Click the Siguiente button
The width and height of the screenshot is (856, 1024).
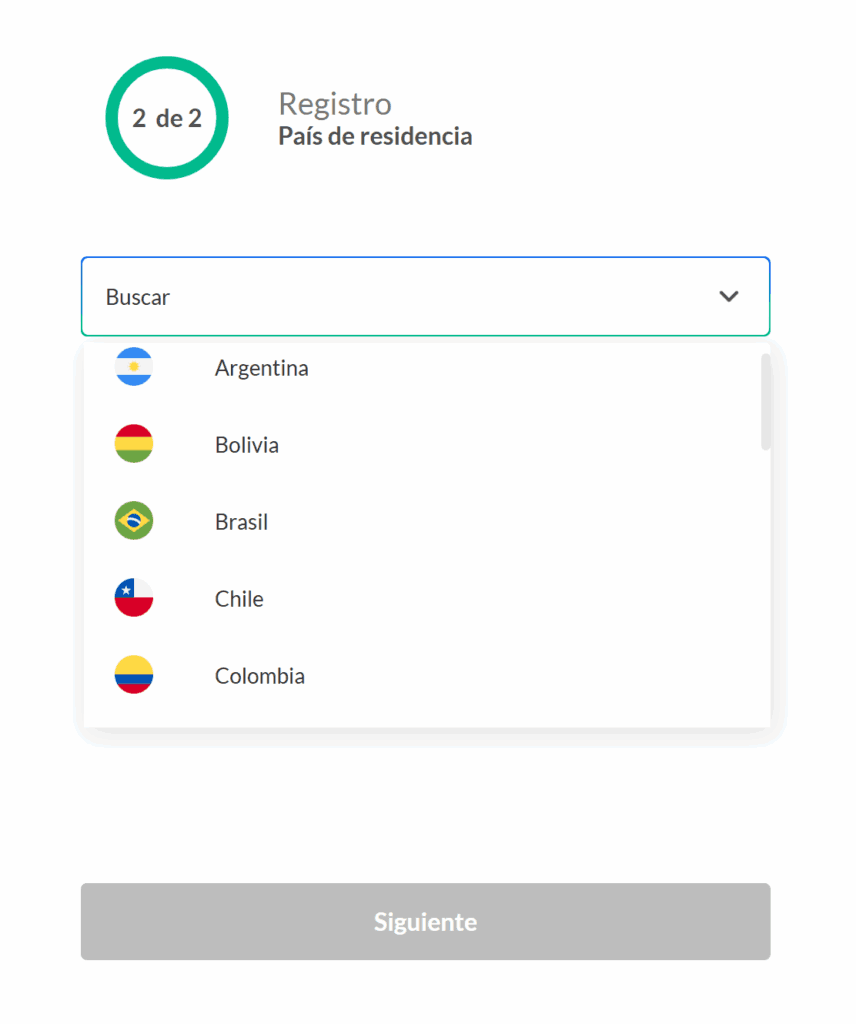tap(426, 922)
